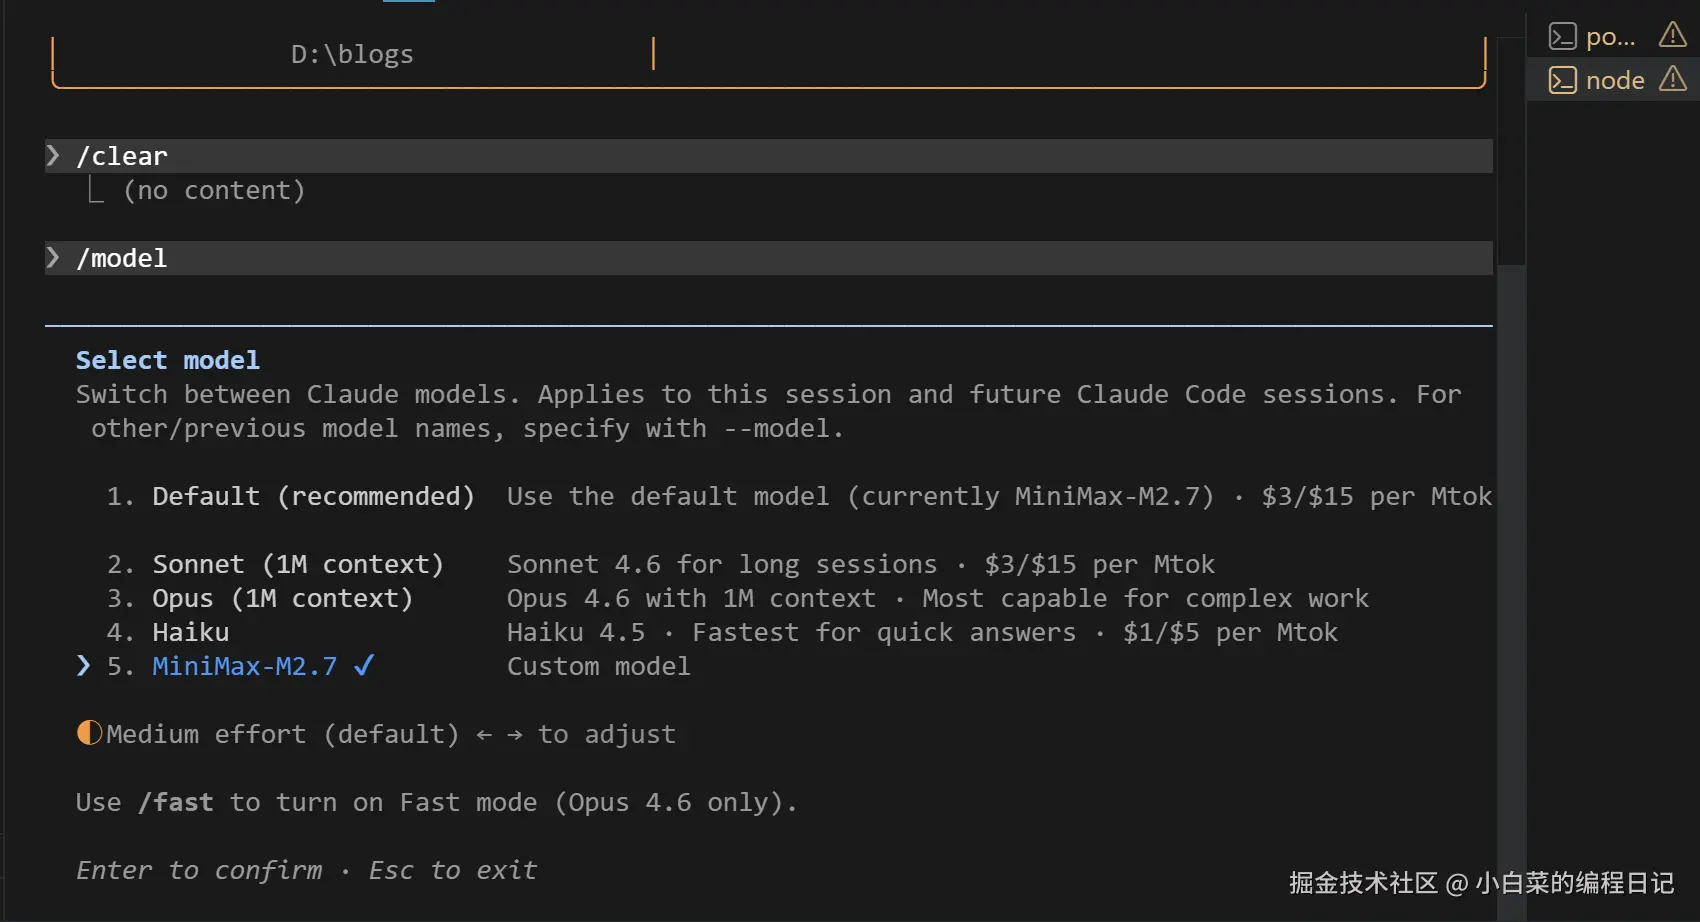
Task: Click the right arrow to raise effort
Action: [515, 735]
